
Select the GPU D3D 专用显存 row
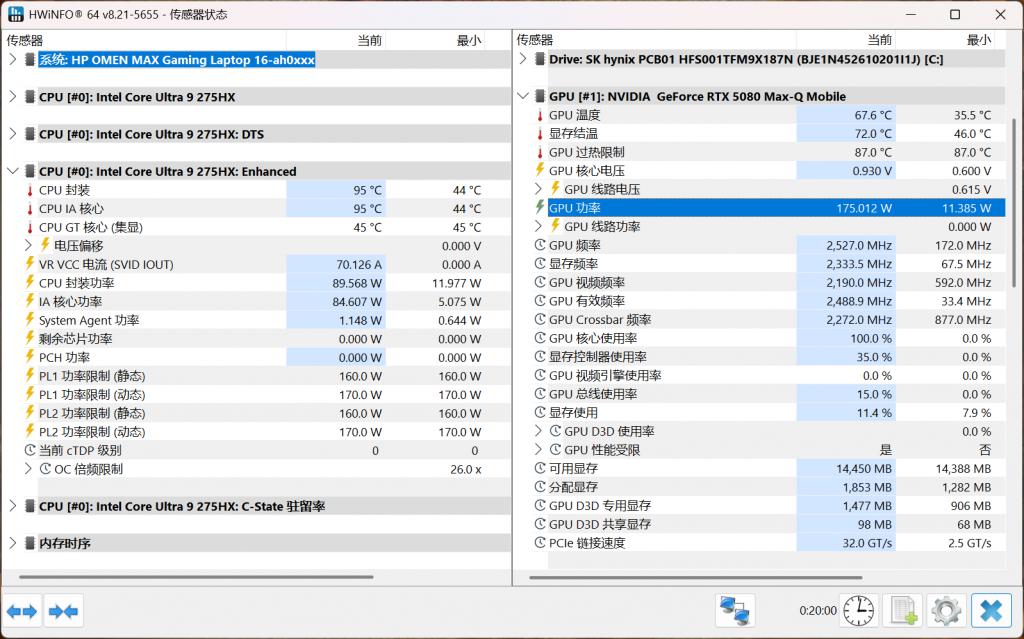pos(769,505)
